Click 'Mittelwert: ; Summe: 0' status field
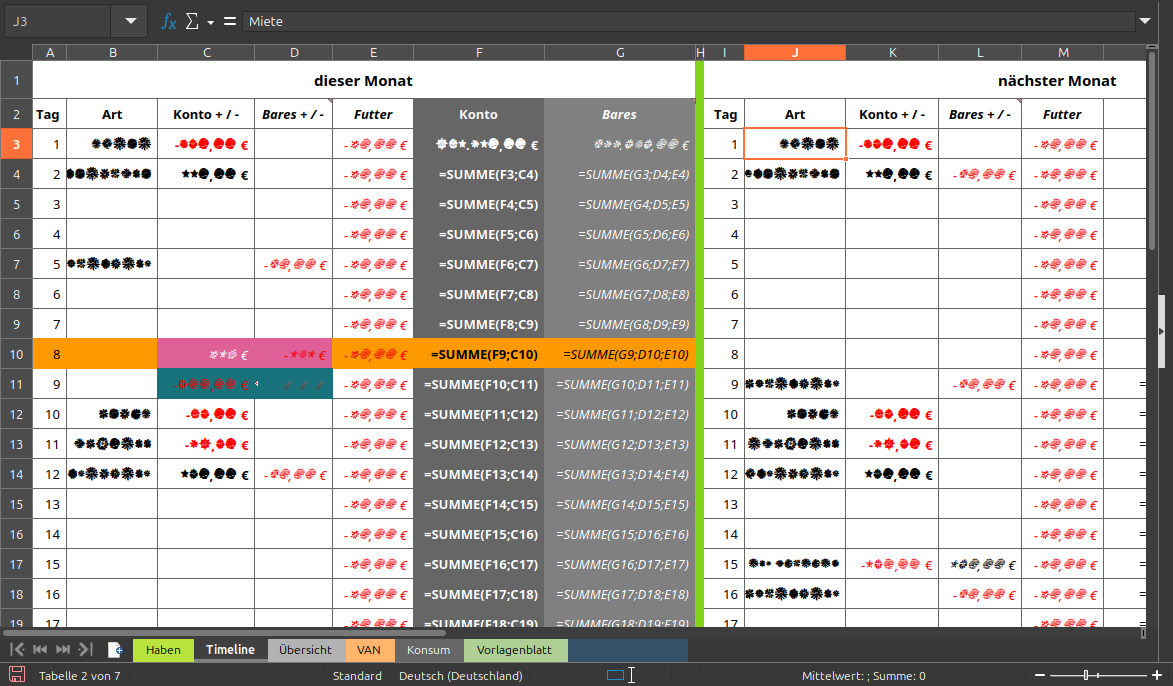1173x686 pixels. pyautogui.click(x=863, y=676)
